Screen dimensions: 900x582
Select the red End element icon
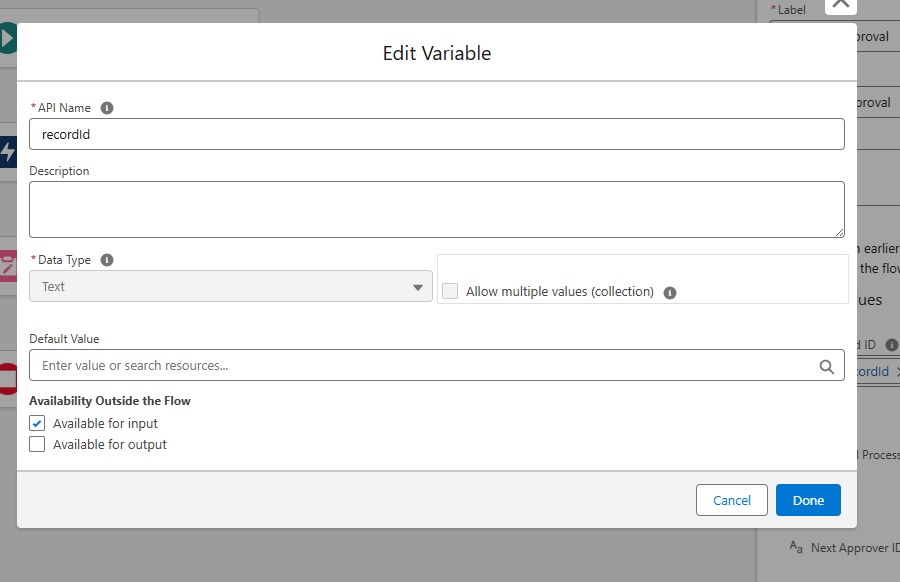tap(8, 379)
